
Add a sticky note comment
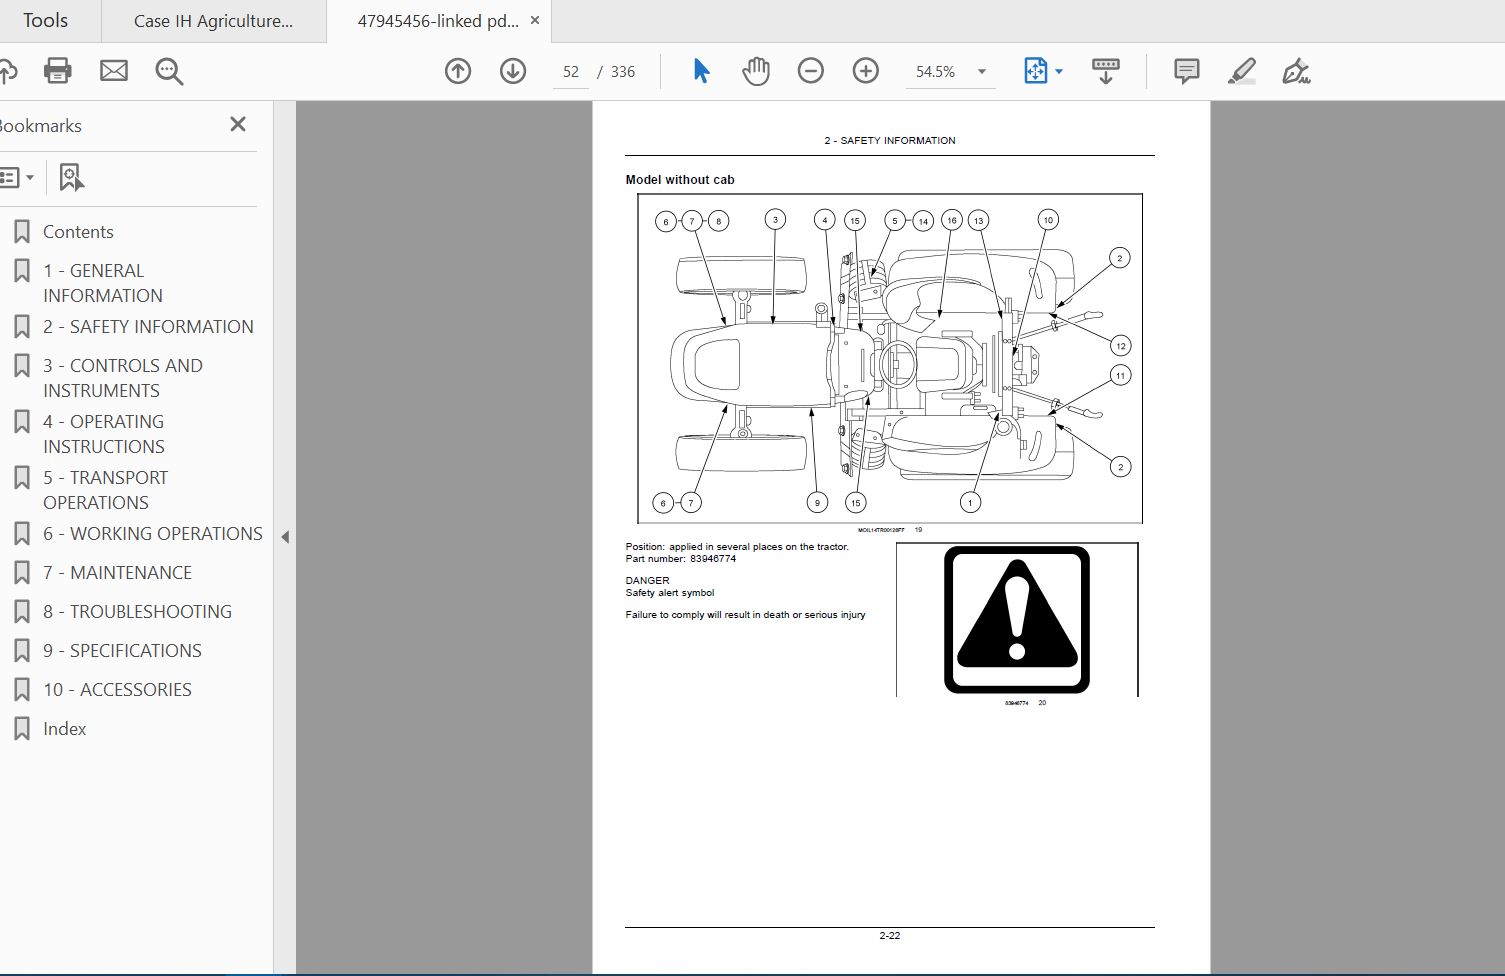(x=1186, y=71)
